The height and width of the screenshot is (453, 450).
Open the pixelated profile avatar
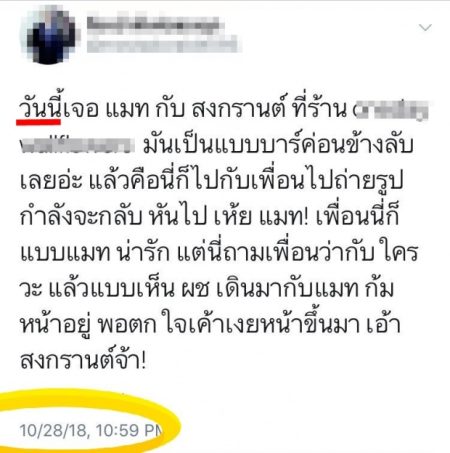[50, 35]
